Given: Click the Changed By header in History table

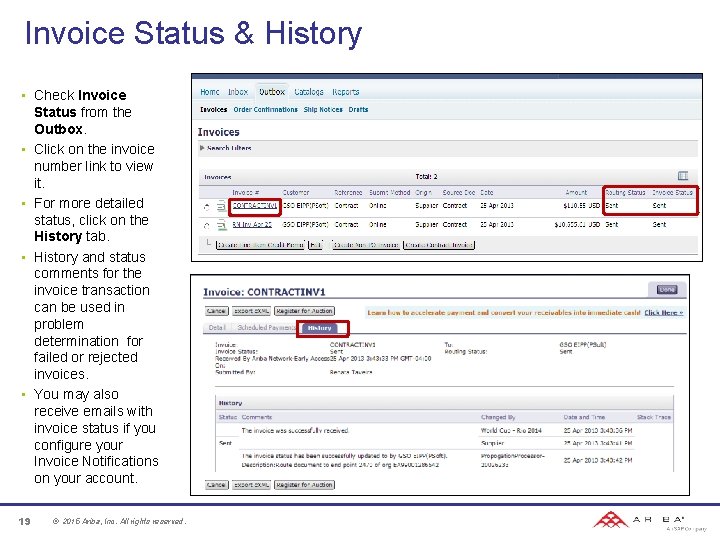Looking at the screenshot, I should pos(498,417).
